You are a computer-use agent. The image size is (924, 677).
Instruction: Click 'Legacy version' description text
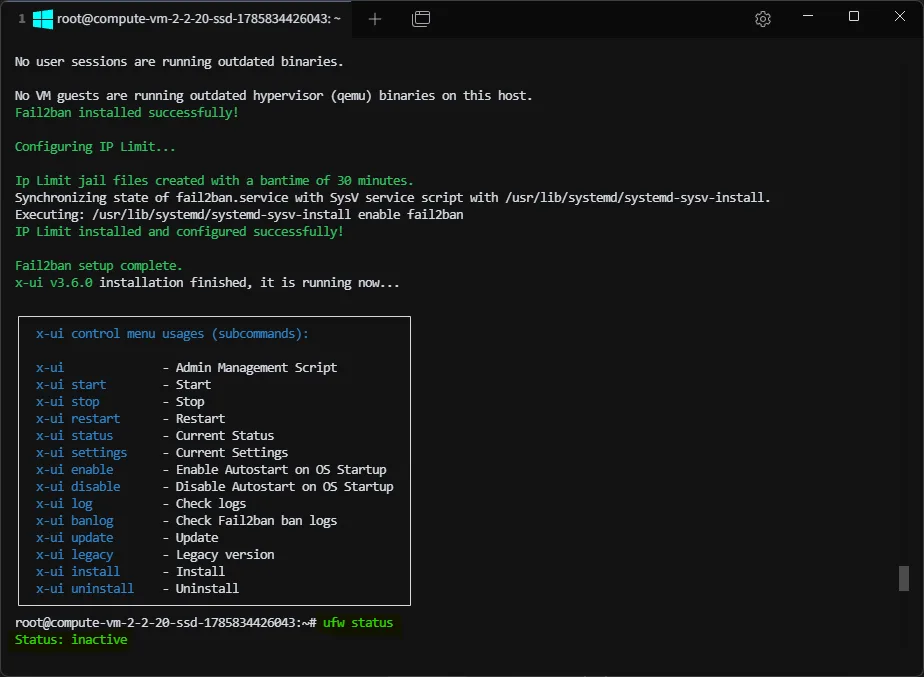225,555
